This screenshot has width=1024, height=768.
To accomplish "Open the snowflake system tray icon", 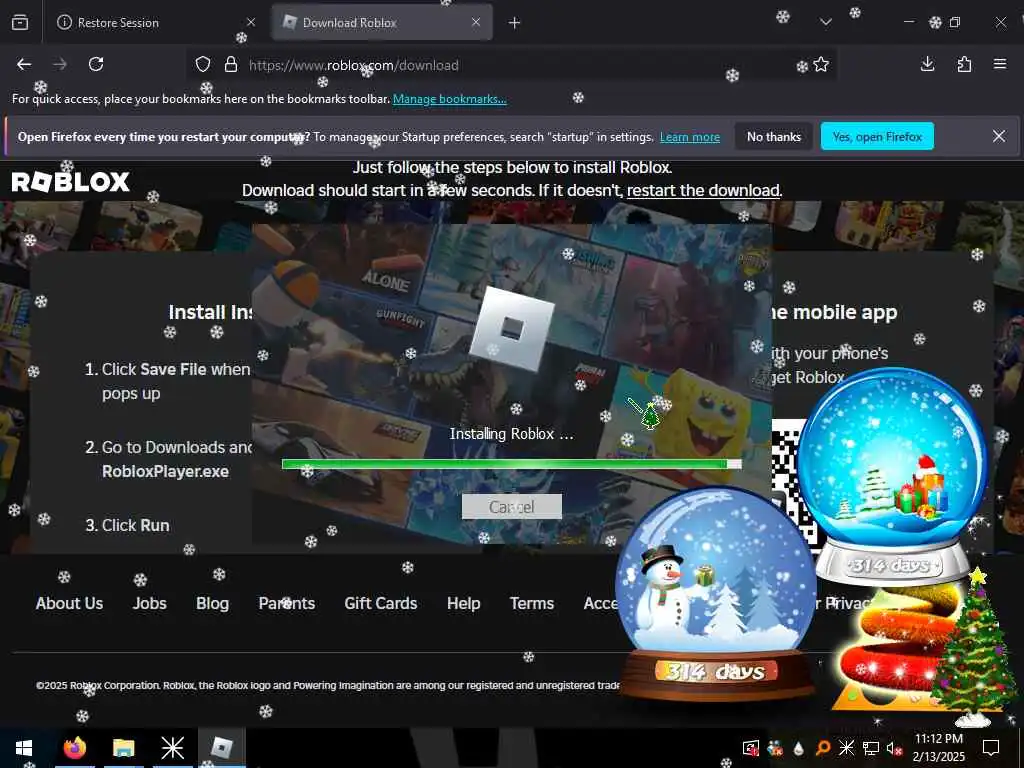I will pos(846,748).
